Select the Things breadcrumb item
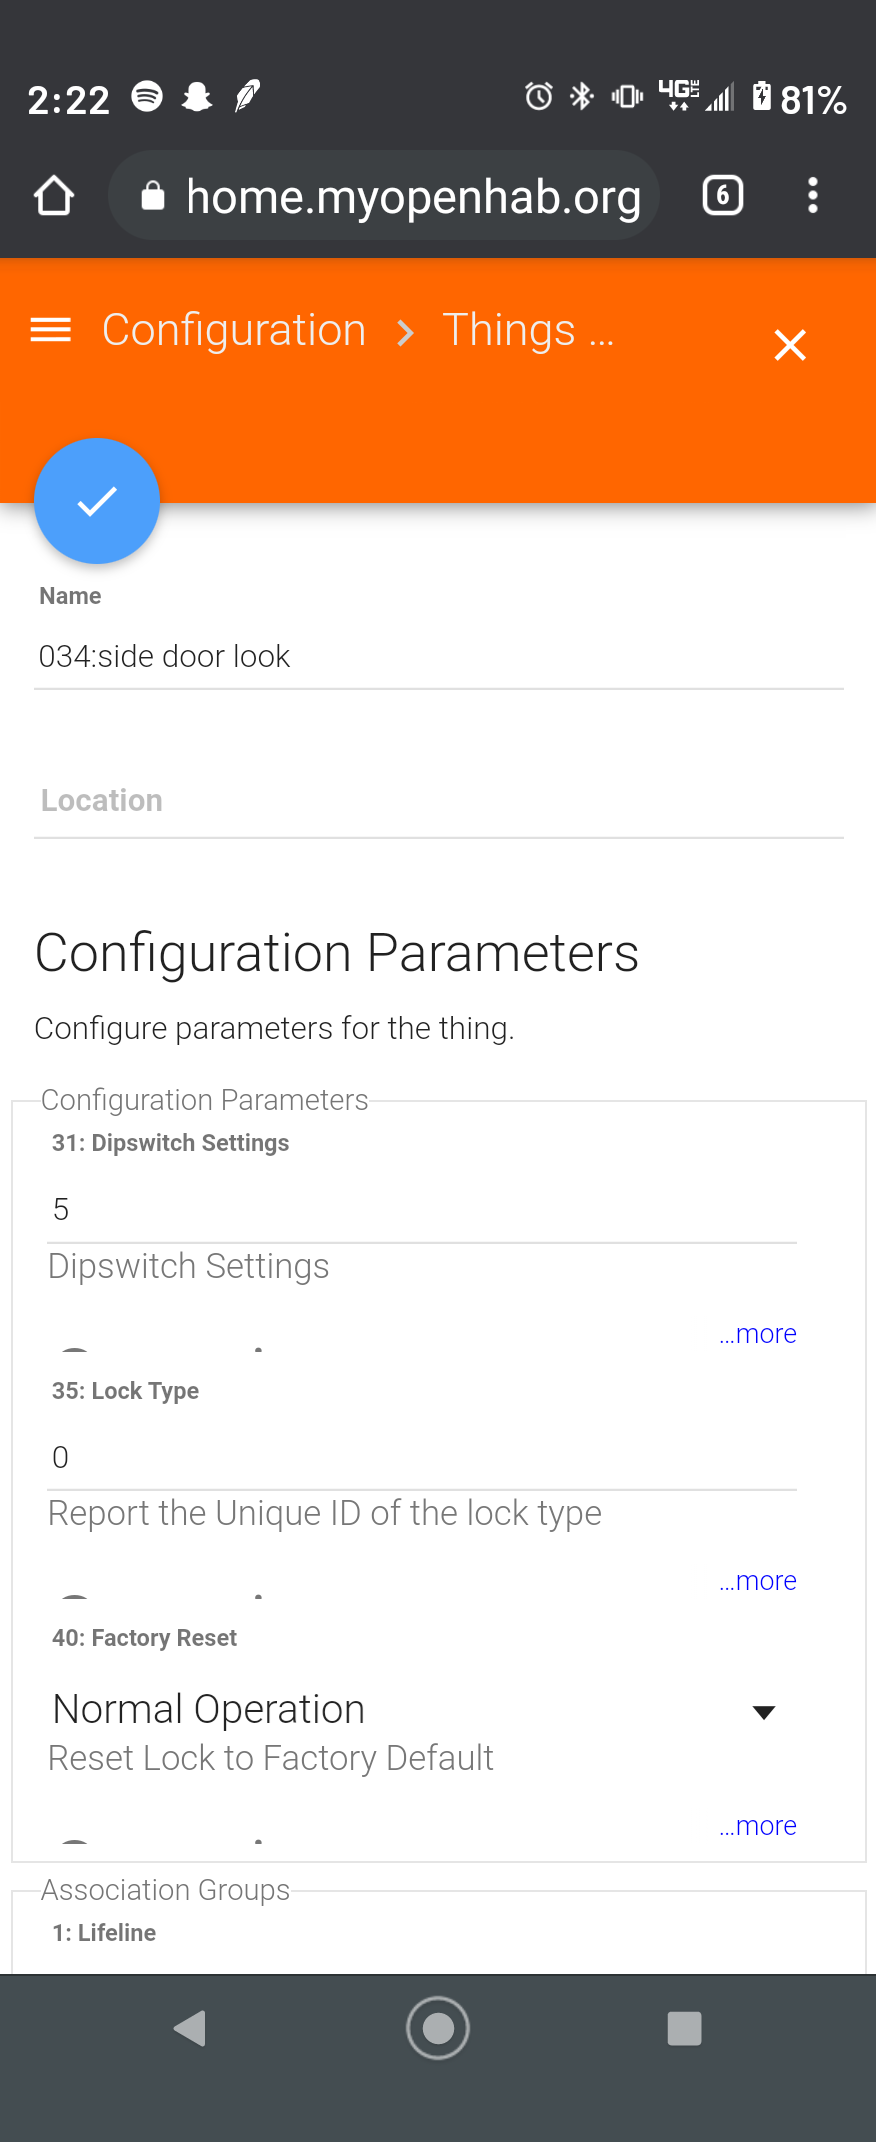The width and height of the screenshot is (876, 2142). (x=509, y=330)
